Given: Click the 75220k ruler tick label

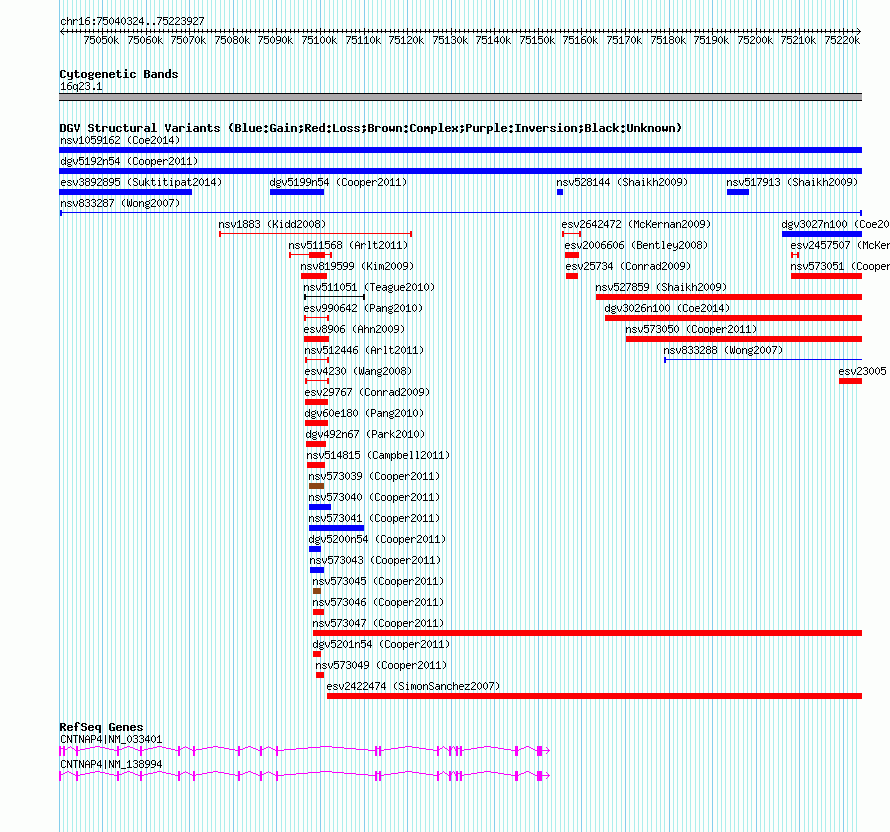Looking at the screenshot, I should [842, 40].
